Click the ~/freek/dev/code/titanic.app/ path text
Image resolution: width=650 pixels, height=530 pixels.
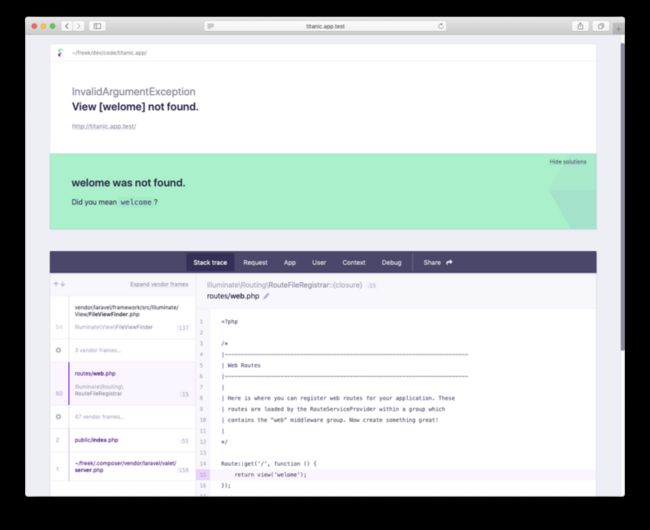click(x=109, y=53)
